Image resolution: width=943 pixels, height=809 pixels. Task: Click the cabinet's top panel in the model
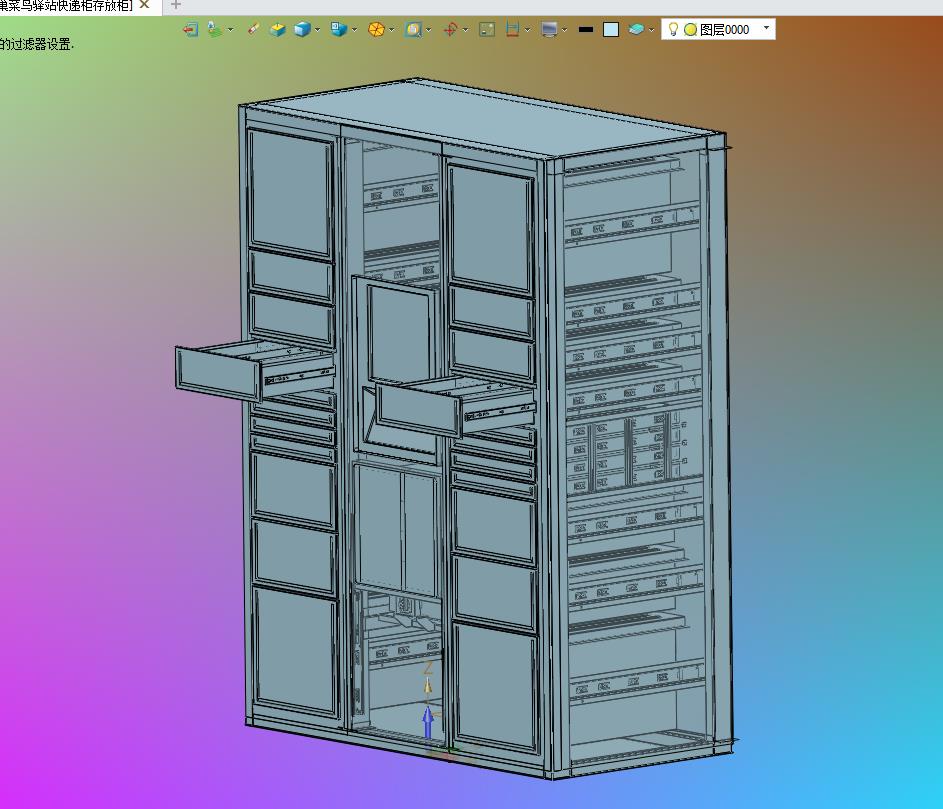[x=481, y=117]
